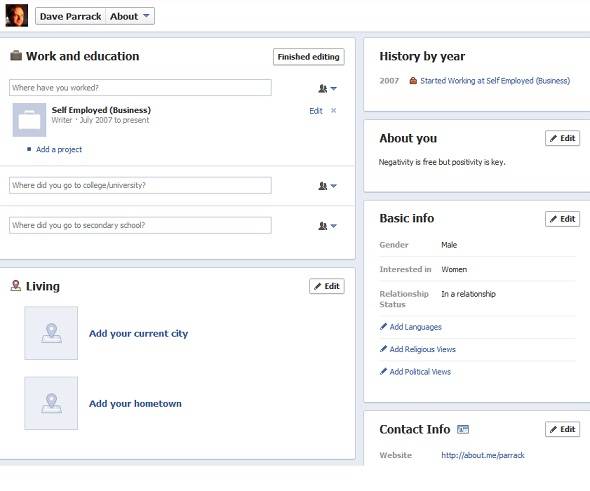Click the current city placeholder map icon
The height and width of the screenshot is (491, 590).
[x=51, y=333]
